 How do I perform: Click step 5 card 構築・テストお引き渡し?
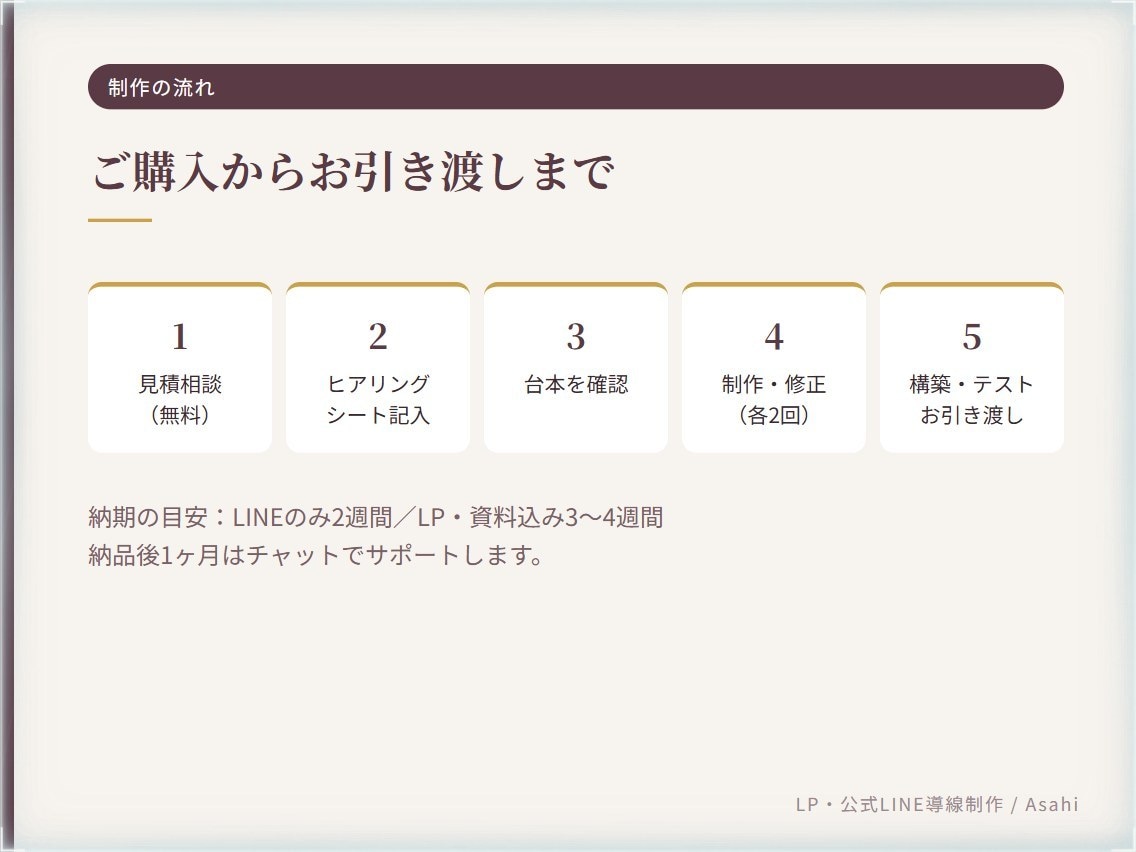972,367
